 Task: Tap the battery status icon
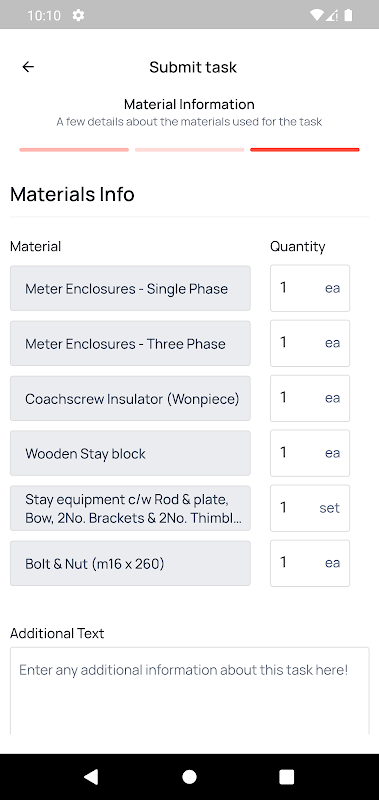(x=348, y=15)
